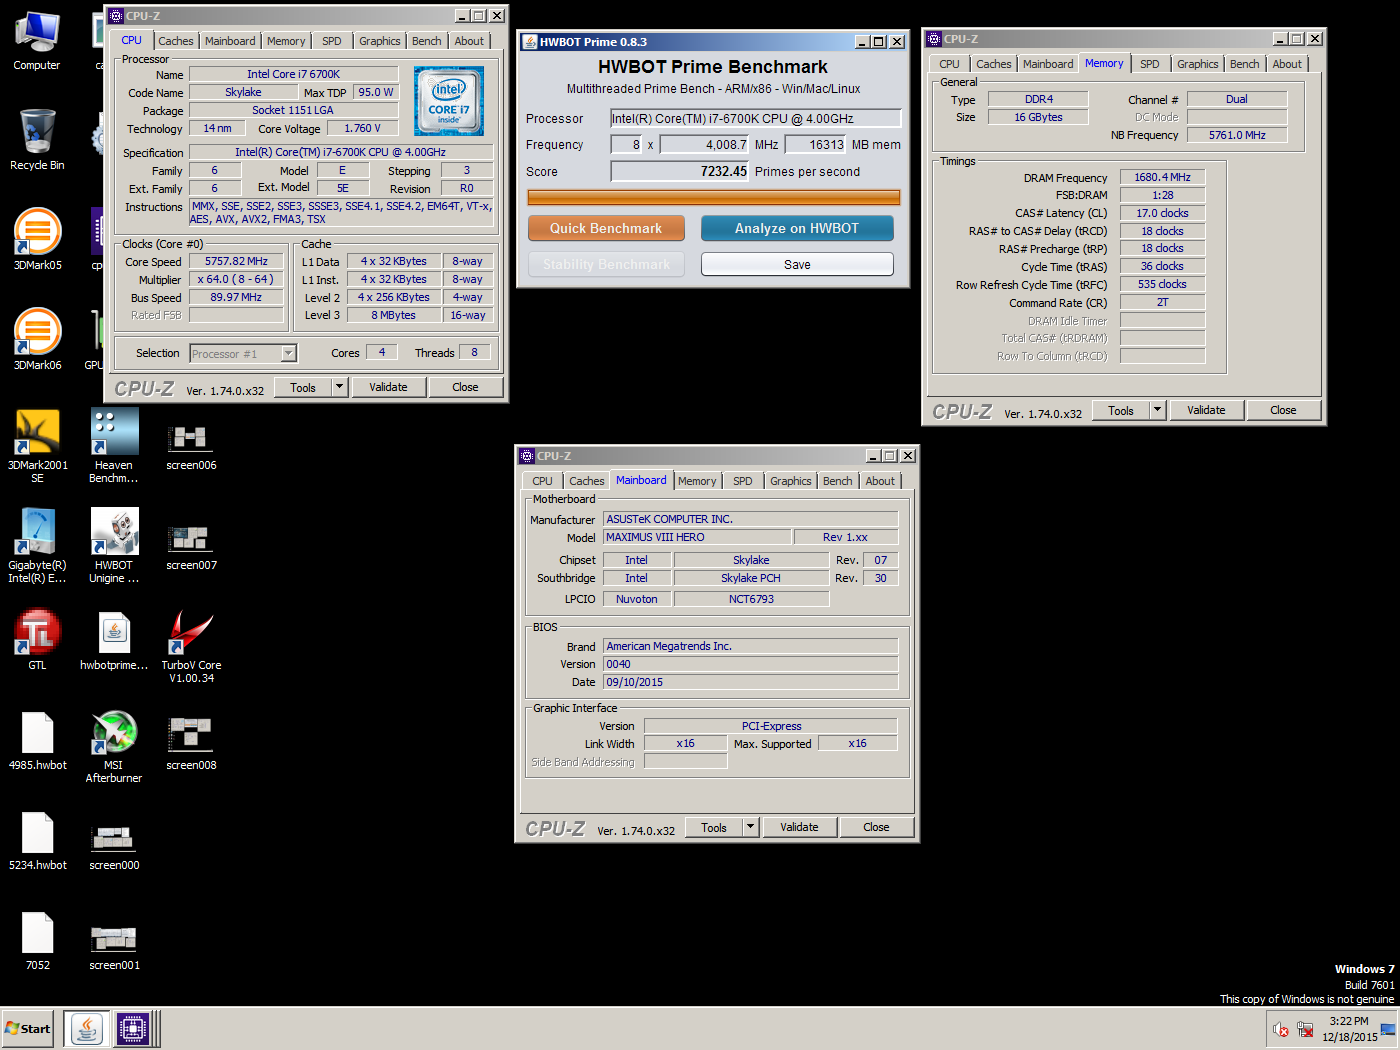Click the Core Speed 5757.82 MHz value
This screenshot has width=1400, height=1050.
tap(236, 261)
